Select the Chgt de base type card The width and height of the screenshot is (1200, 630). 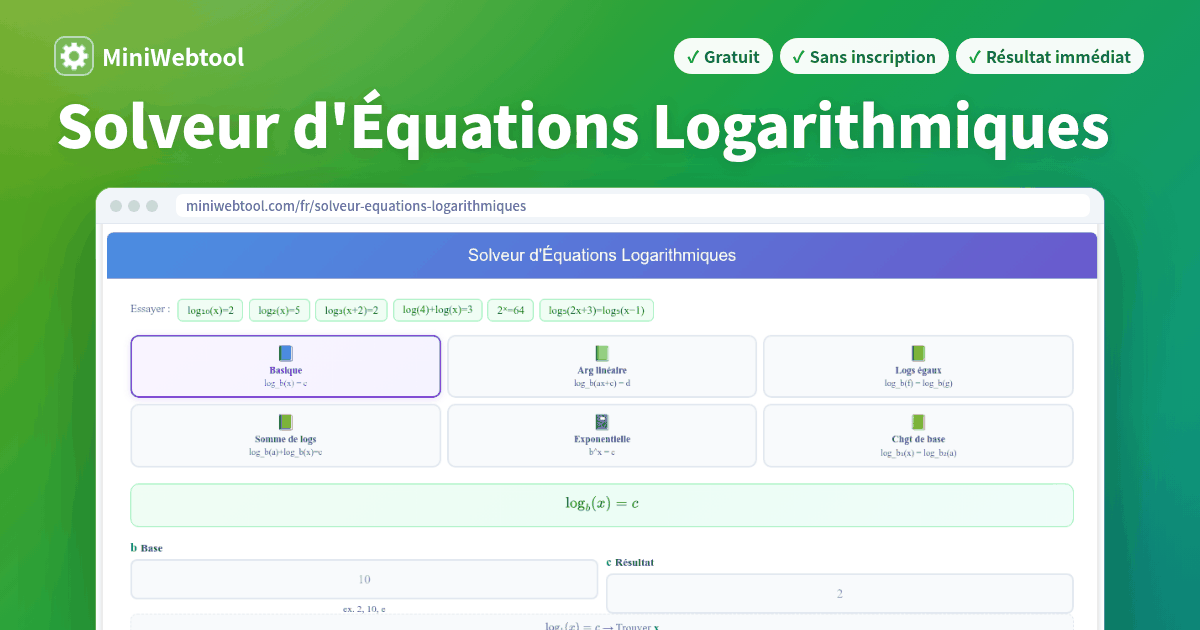(x=918, y=435)
